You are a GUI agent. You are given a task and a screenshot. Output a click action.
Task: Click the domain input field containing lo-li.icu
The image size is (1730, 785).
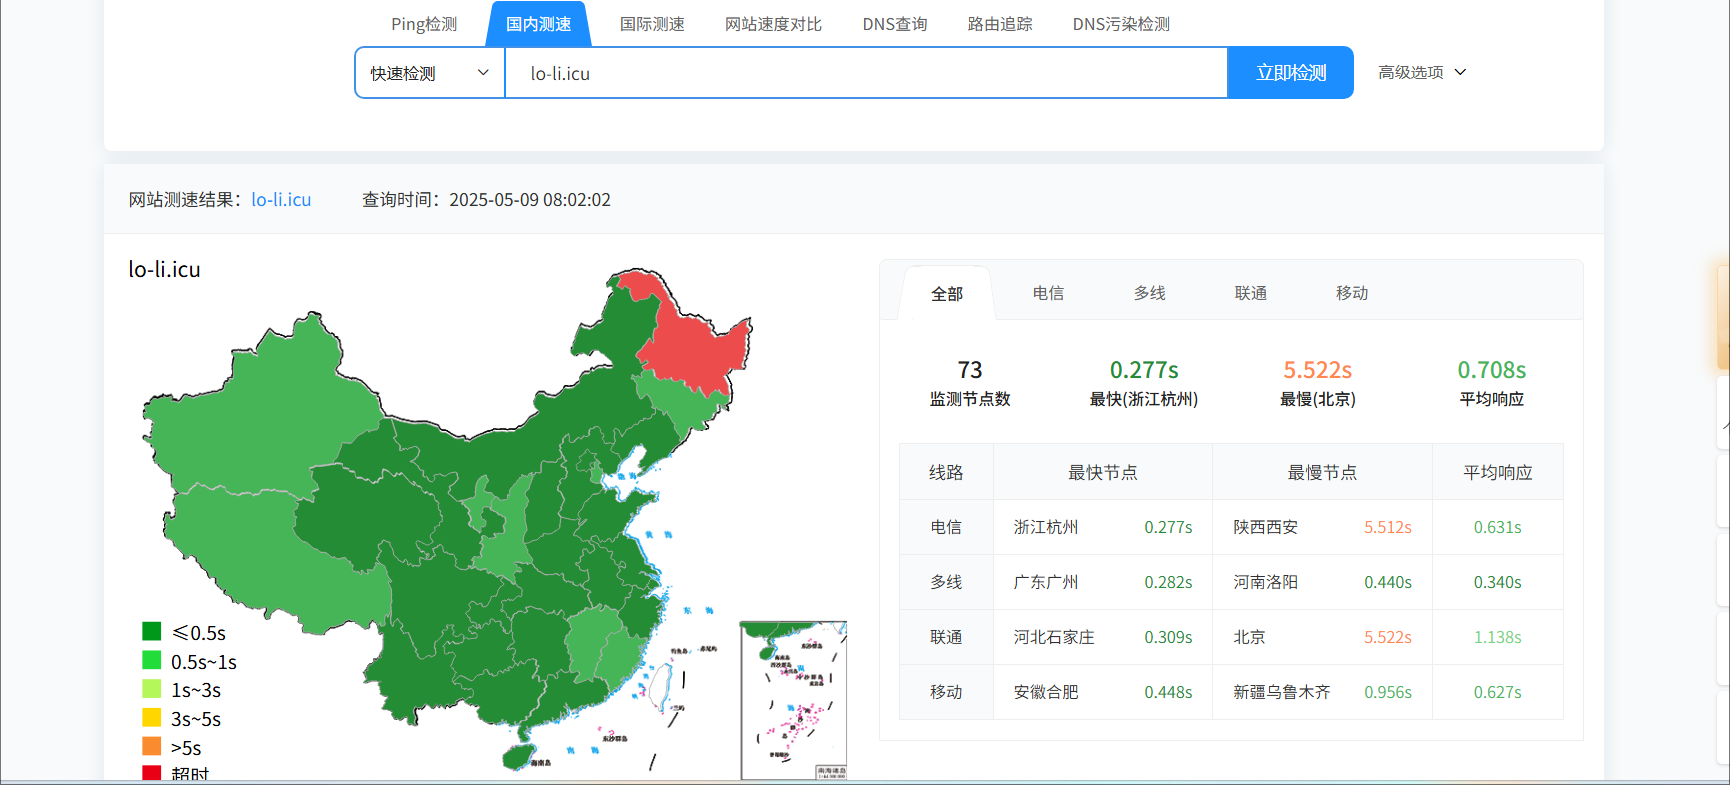pyautogui.click(x=865, y=73)
